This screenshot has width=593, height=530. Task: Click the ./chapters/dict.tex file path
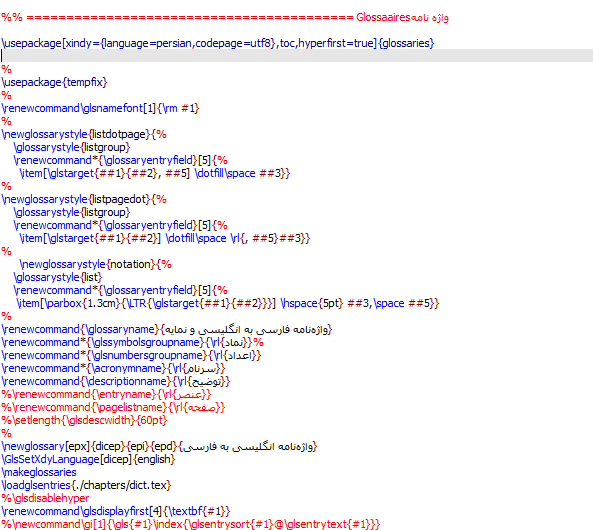point(121,485)
